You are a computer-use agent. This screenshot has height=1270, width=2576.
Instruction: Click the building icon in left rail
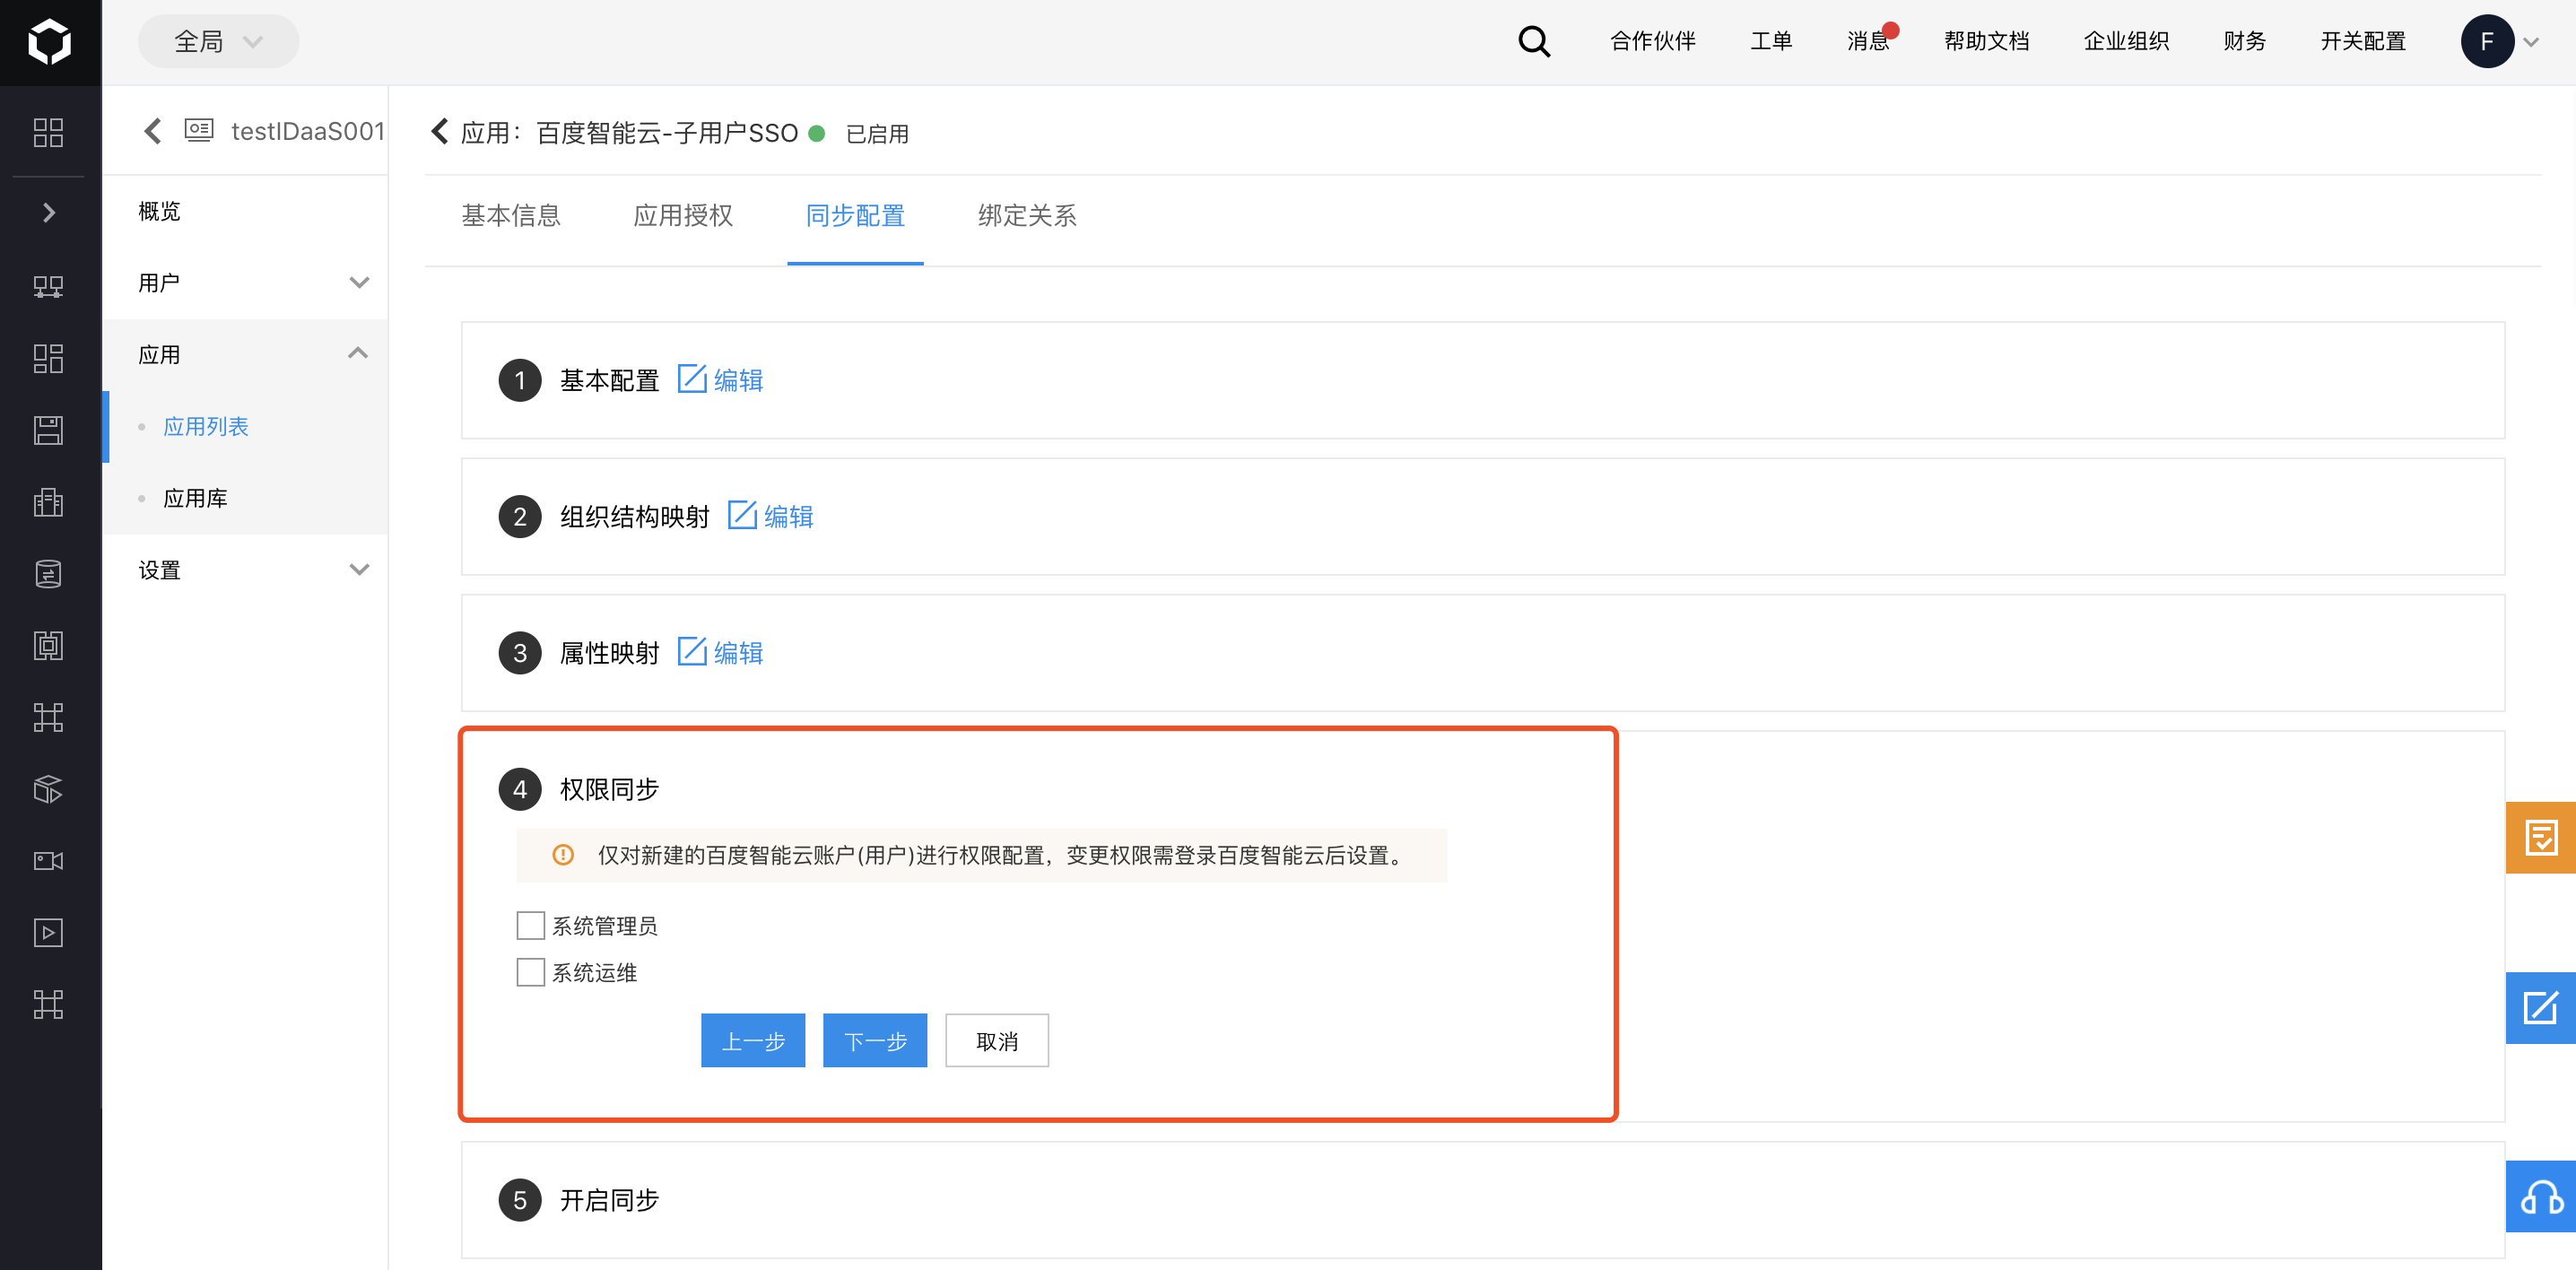pyautogui.click(x=48, y=502)
